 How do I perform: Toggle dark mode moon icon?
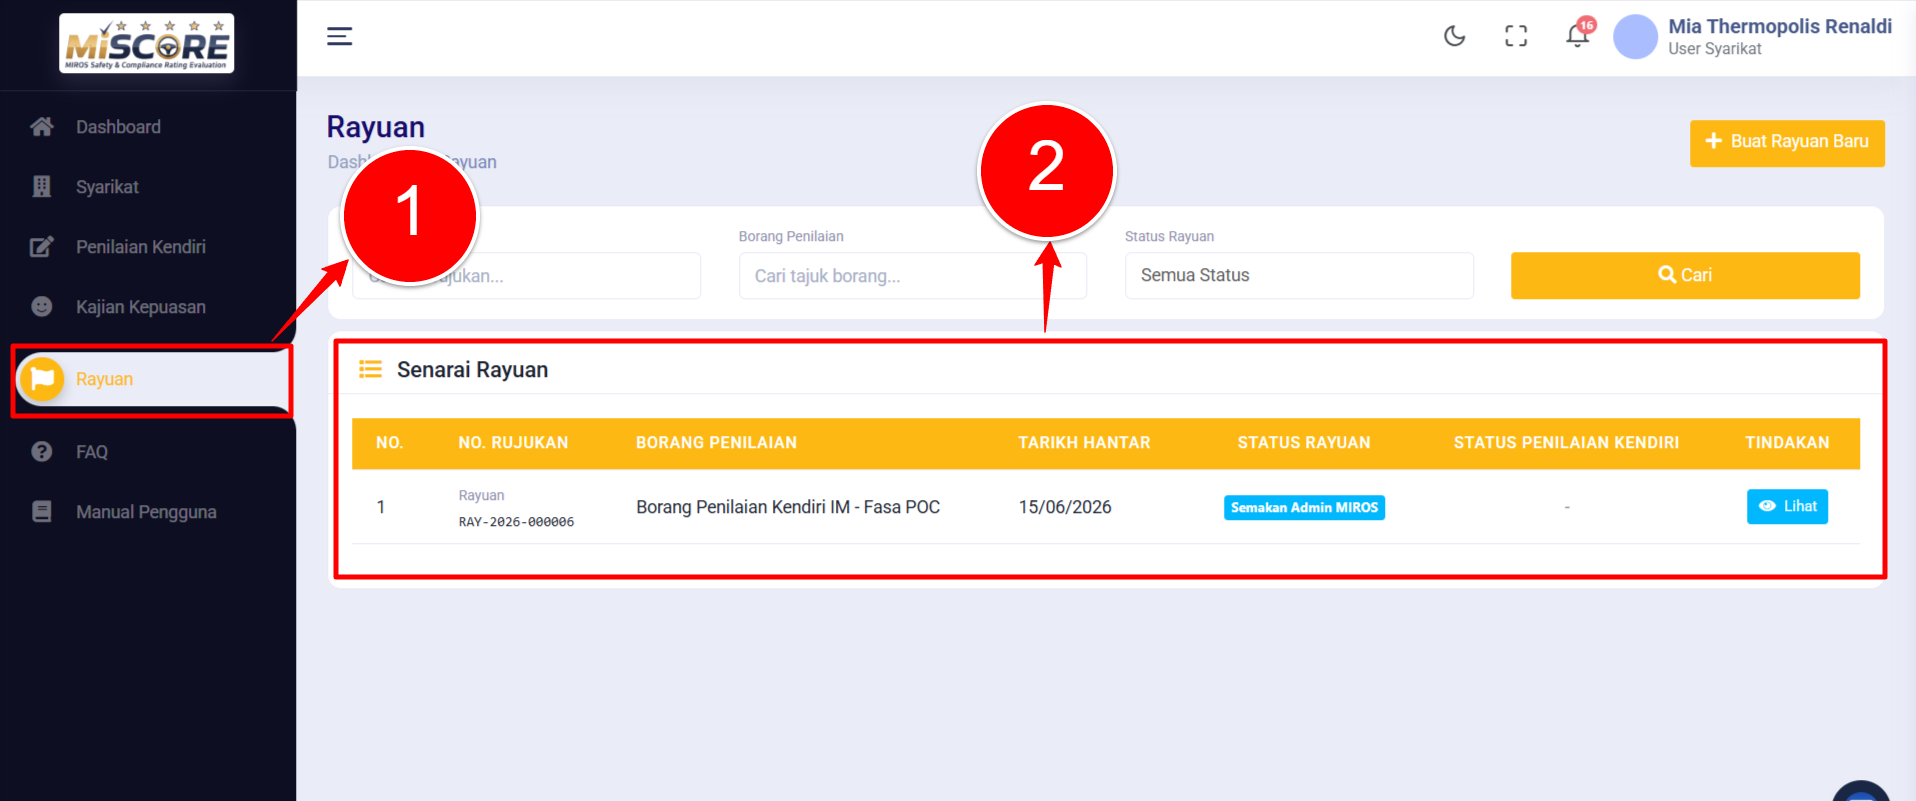pyautogui.click(x=1455, y=37)
